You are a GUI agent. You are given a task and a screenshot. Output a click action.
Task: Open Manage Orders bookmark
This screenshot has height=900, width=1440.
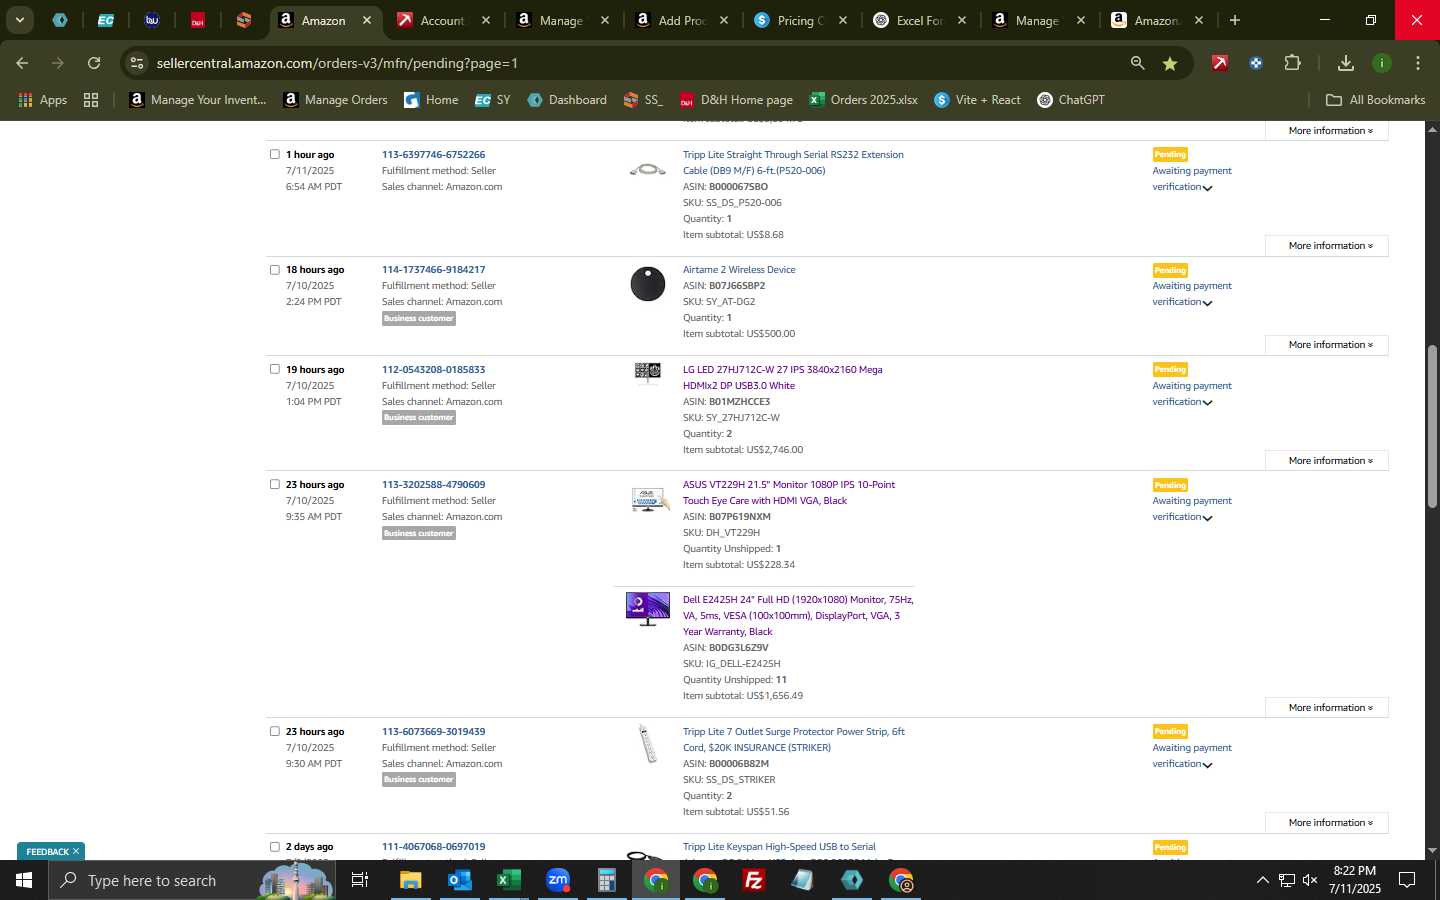pos(336,100)
